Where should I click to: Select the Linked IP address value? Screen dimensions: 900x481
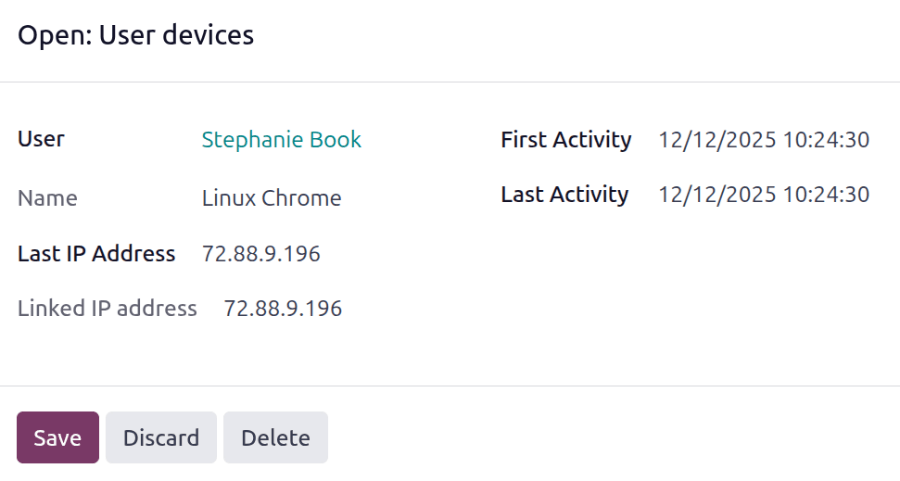coord(283,308)
